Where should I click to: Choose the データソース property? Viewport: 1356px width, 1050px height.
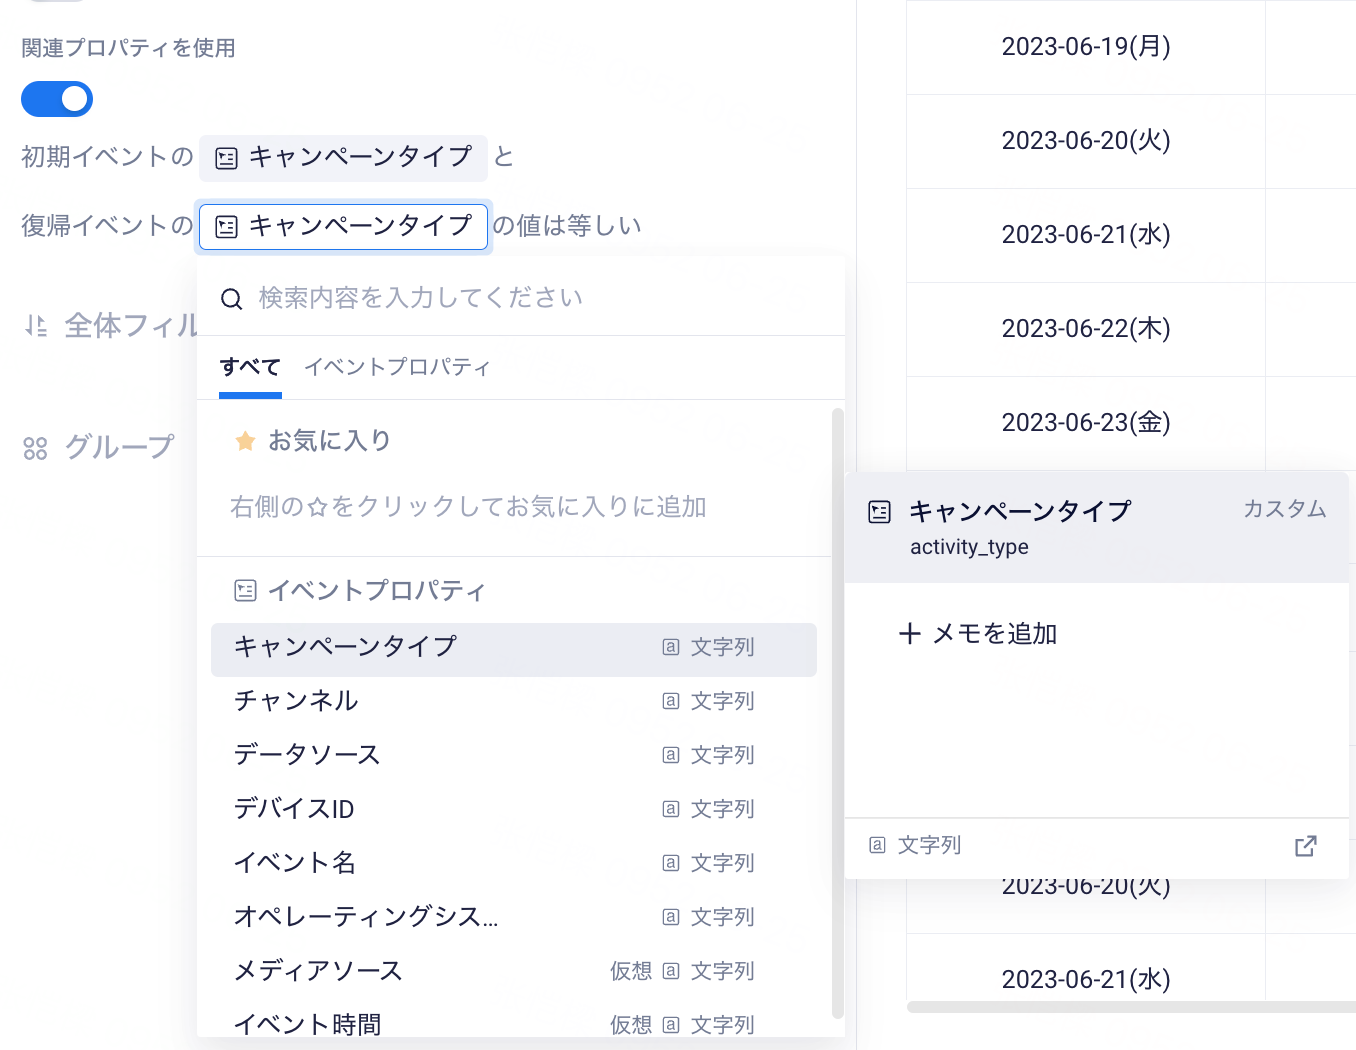513,755
